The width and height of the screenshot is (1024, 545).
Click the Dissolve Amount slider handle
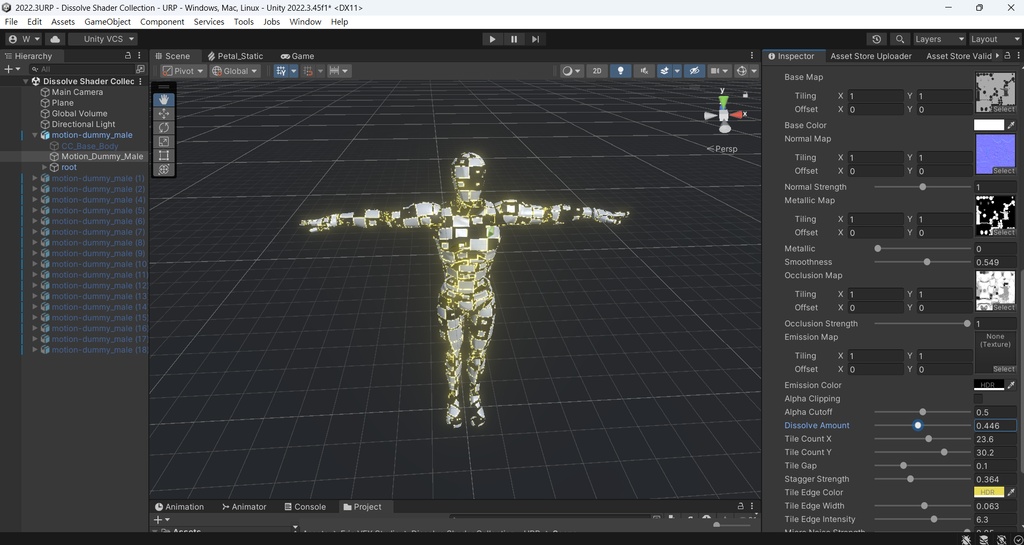click(918, 426)
